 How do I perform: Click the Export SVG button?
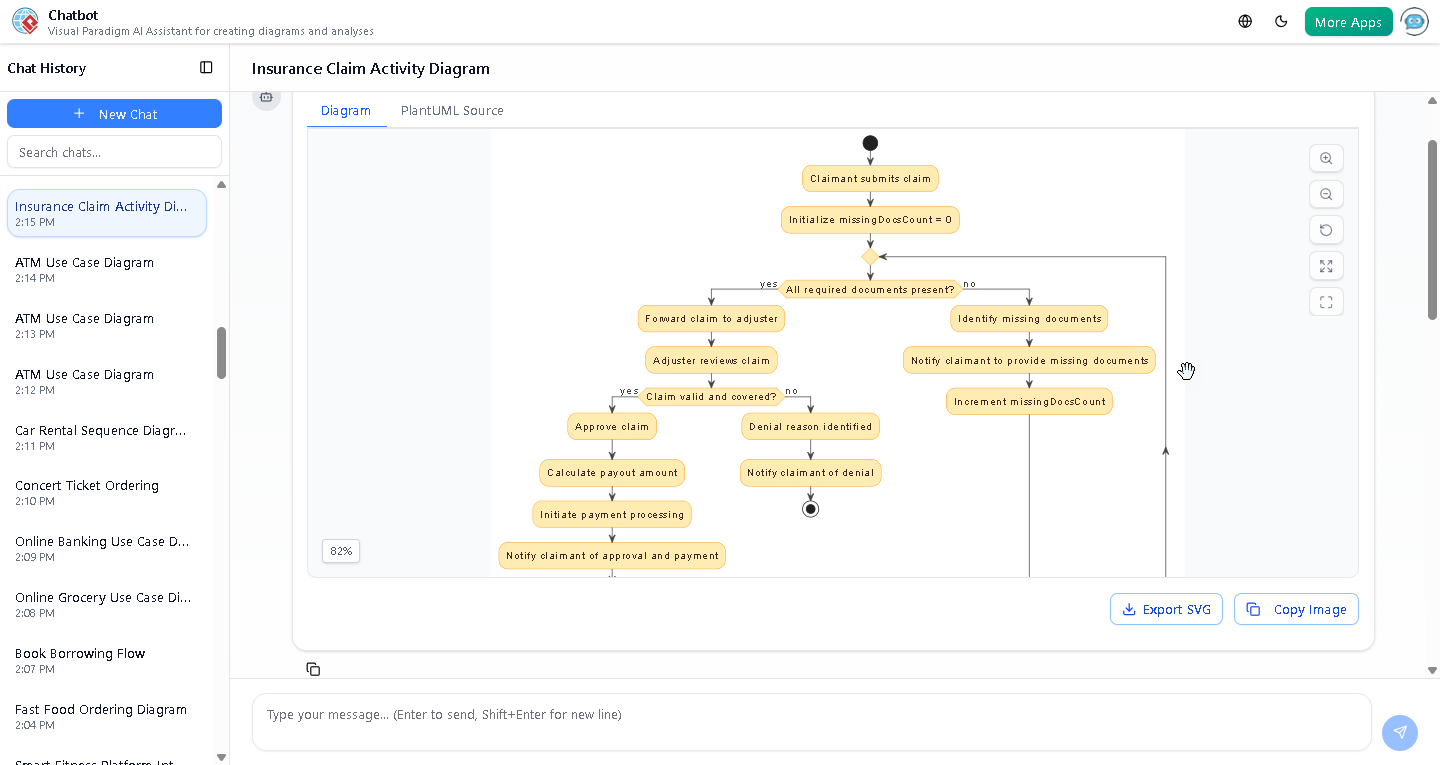(x=1166, y=609)
